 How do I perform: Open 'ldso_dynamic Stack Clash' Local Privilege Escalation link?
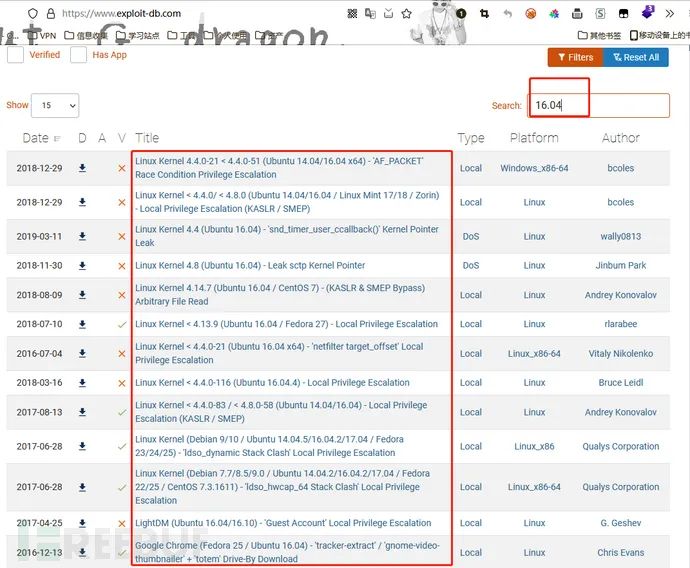tap(269, 446)
